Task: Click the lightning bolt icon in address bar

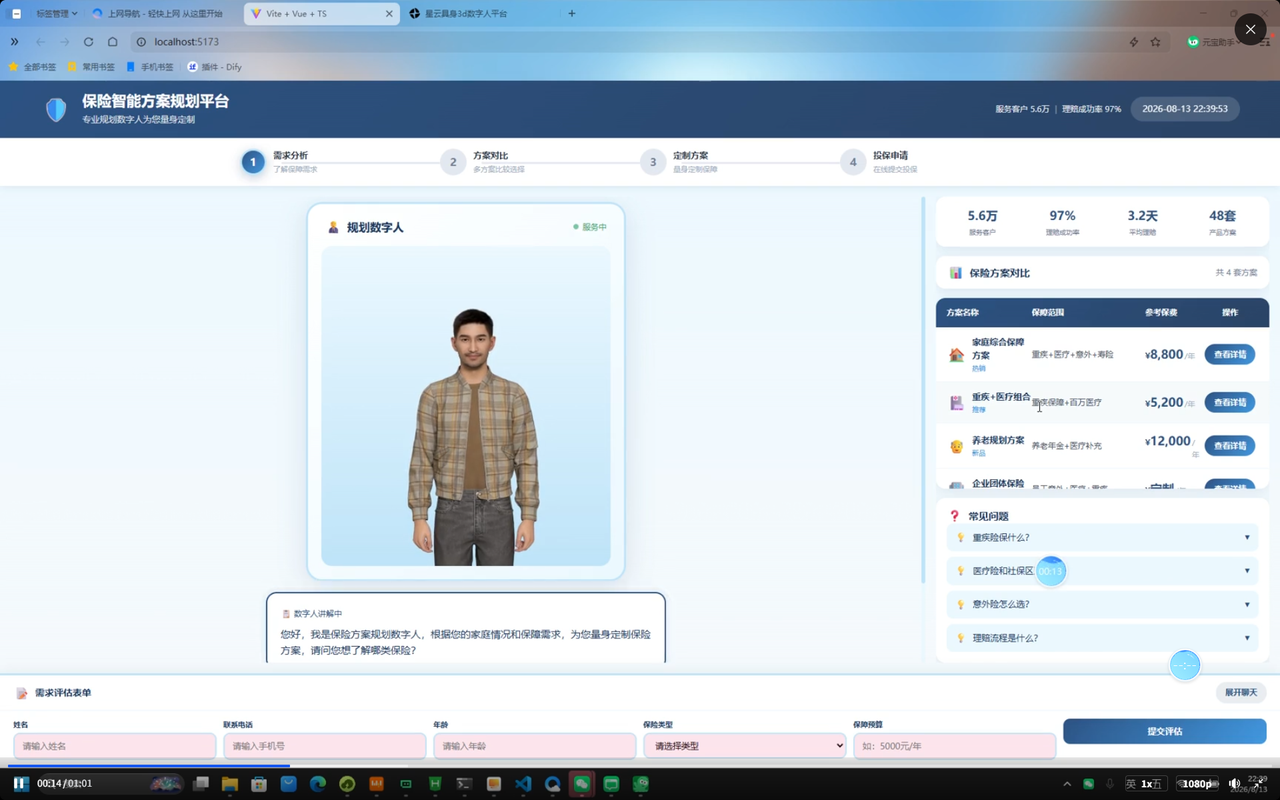Action: tap(1133, 42)
